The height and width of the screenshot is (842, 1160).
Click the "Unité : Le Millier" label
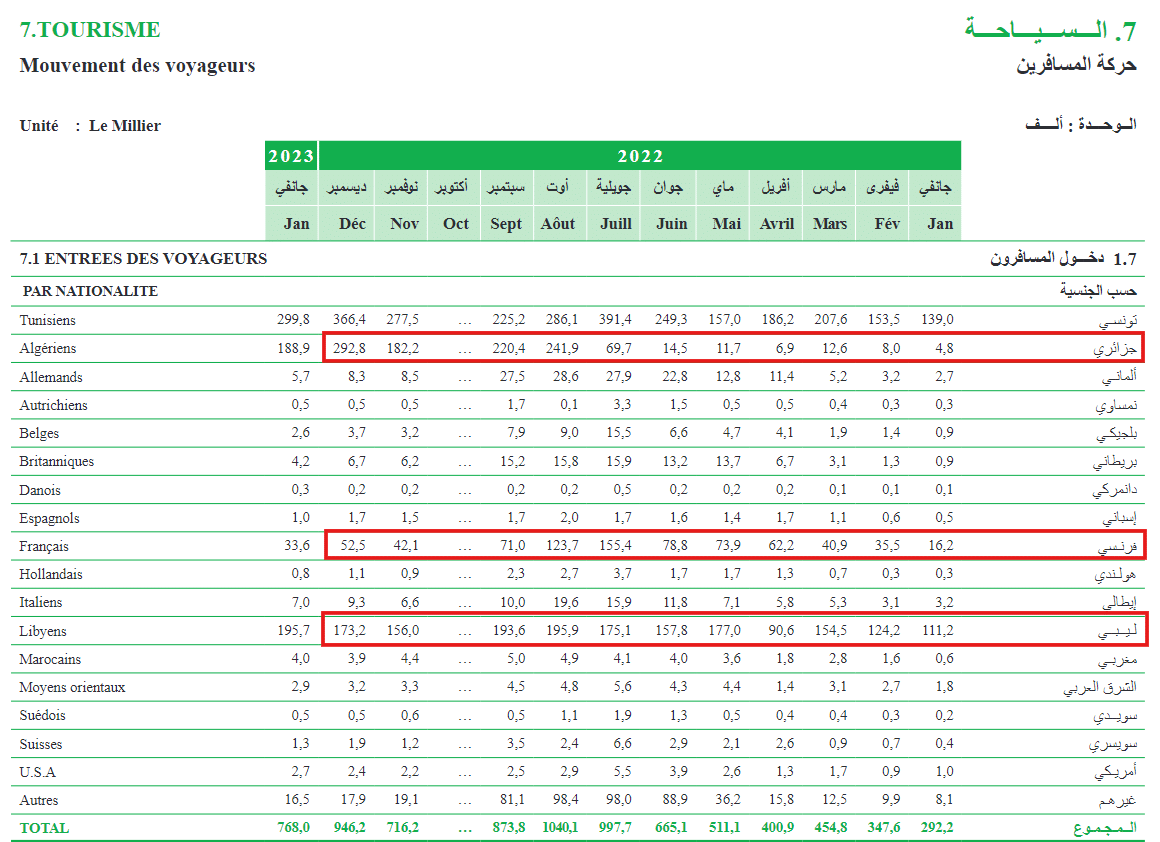[90, 126]
